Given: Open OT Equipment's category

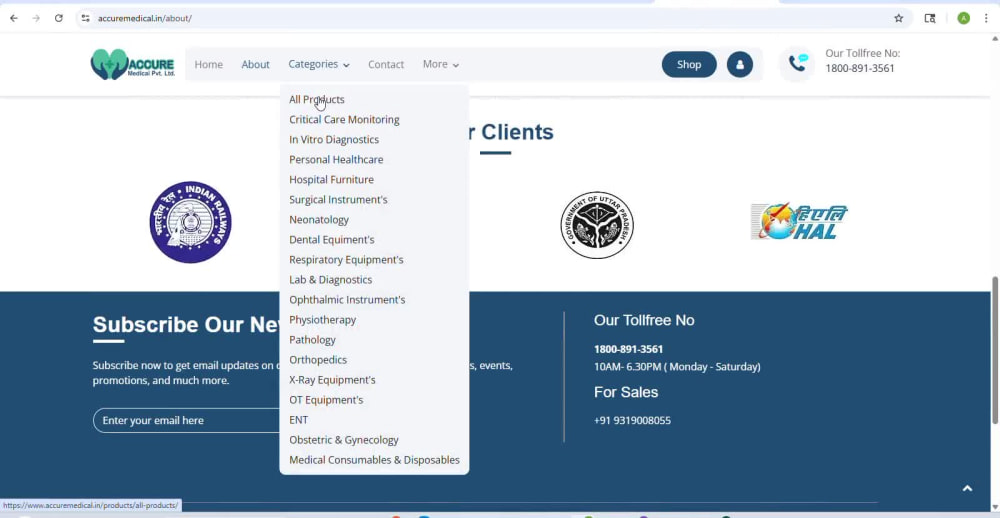Looking at the screenshot, I should click(326, 400).
